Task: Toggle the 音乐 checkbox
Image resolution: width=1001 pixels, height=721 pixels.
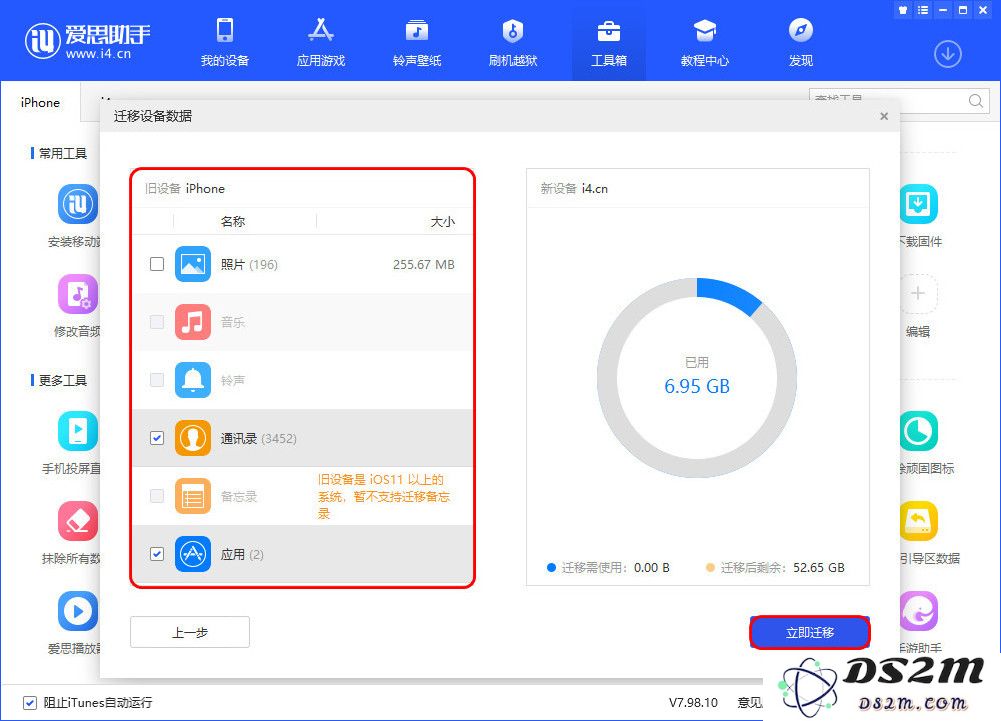Action: pos(156,322)
